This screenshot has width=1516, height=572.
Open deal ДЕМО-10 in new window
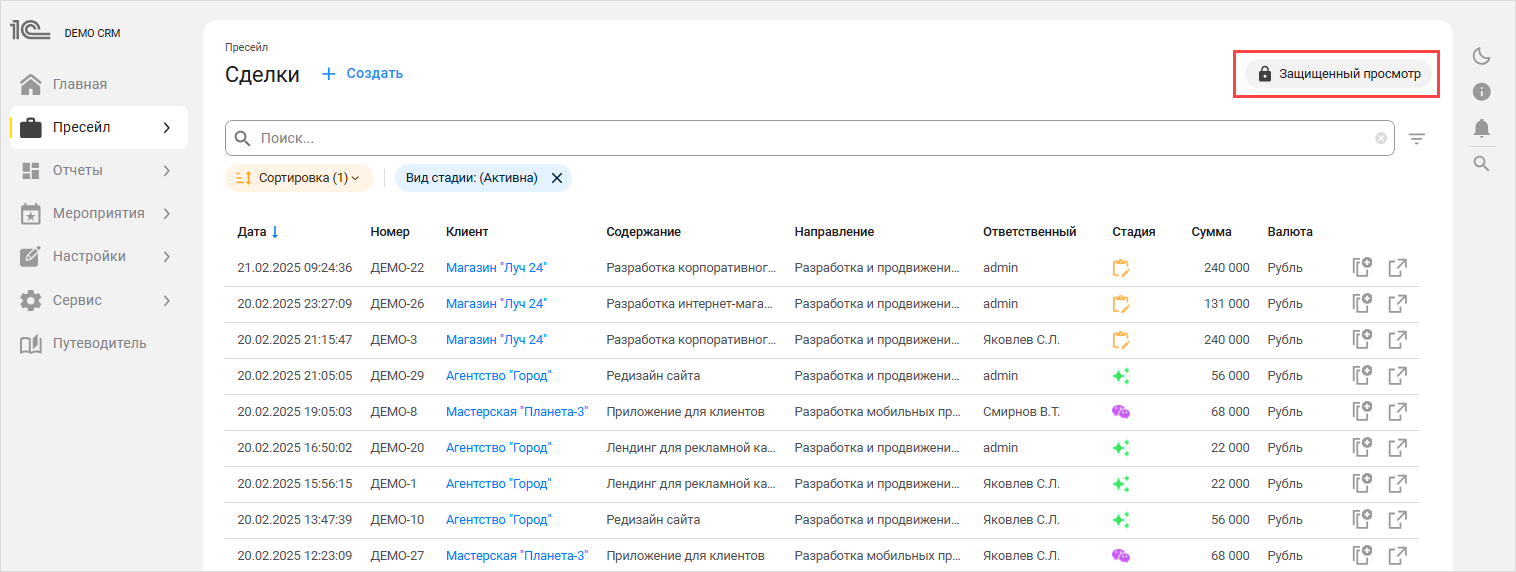[x=1398, y=520]
